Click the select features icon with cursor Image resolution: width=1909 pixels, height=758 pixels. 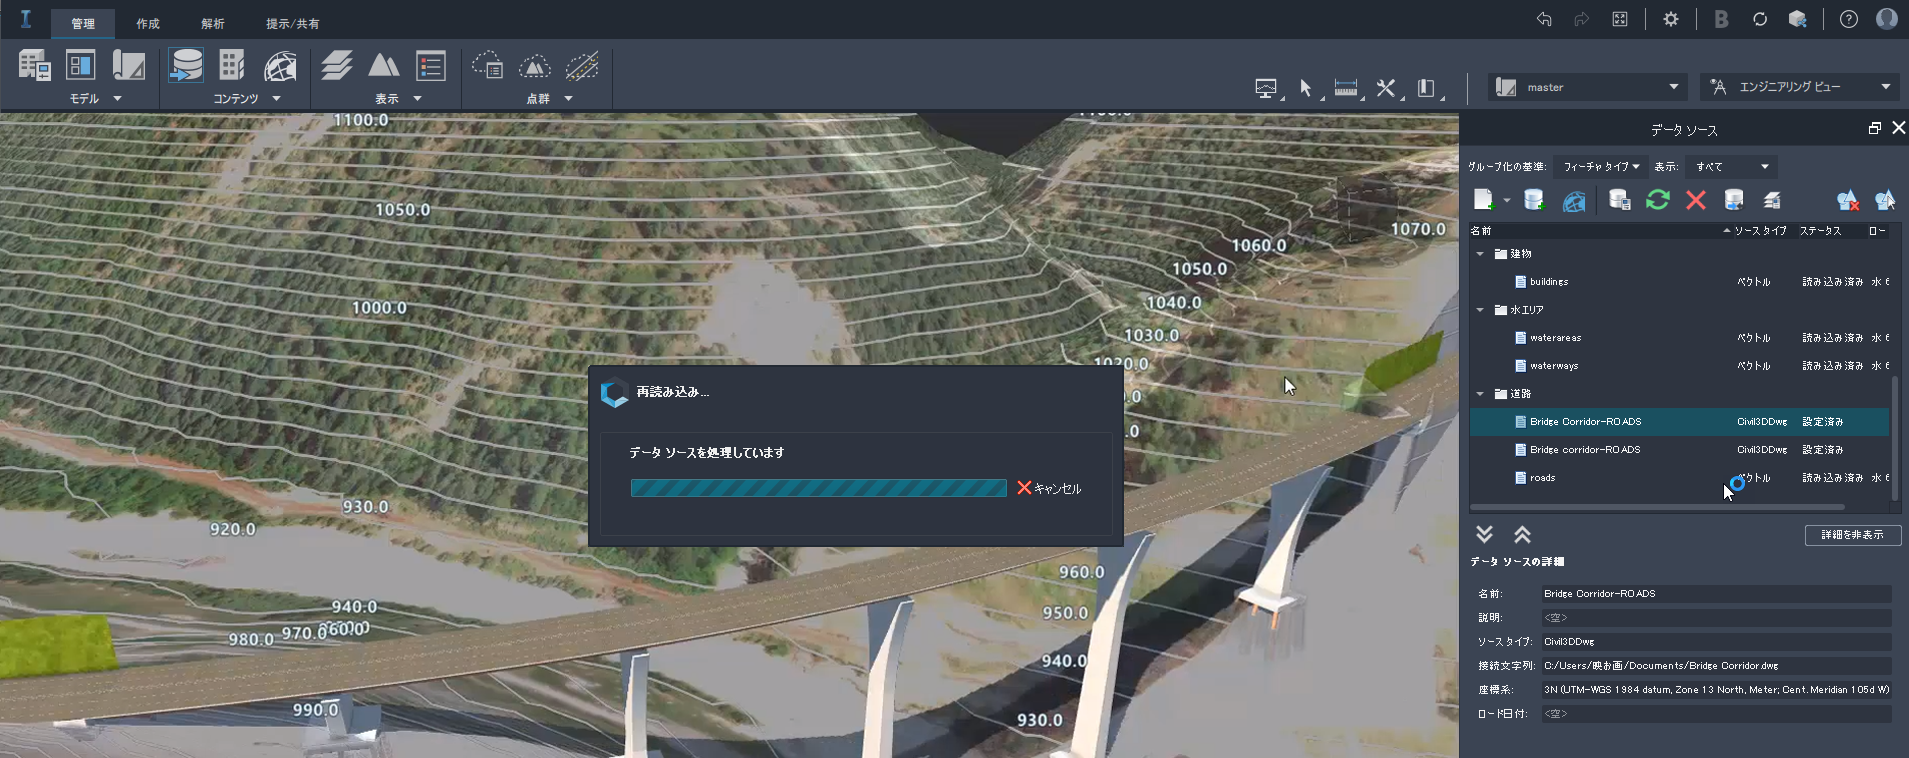1885,200
